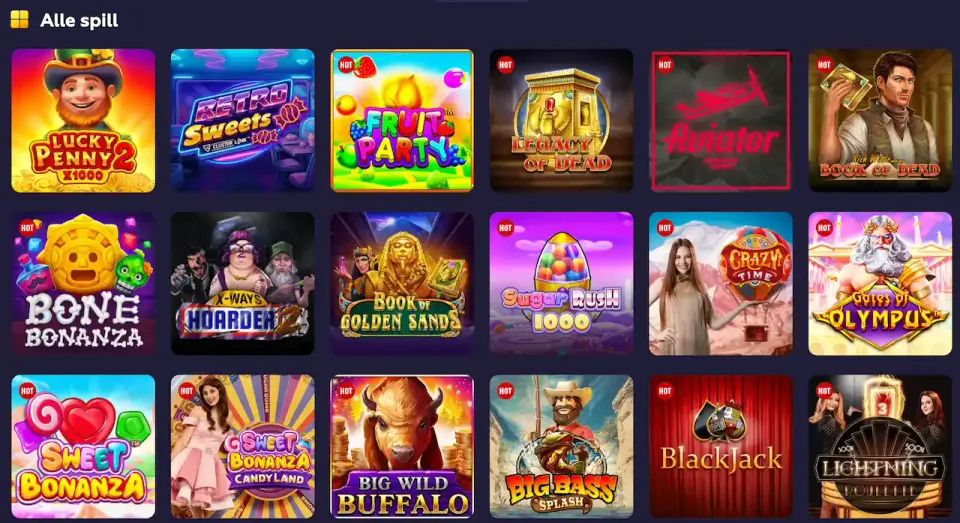The height and width of the screenshot is (523, 960).
Task: Click the yellow grid icon beside Alle spill
Action: point(20,20)
